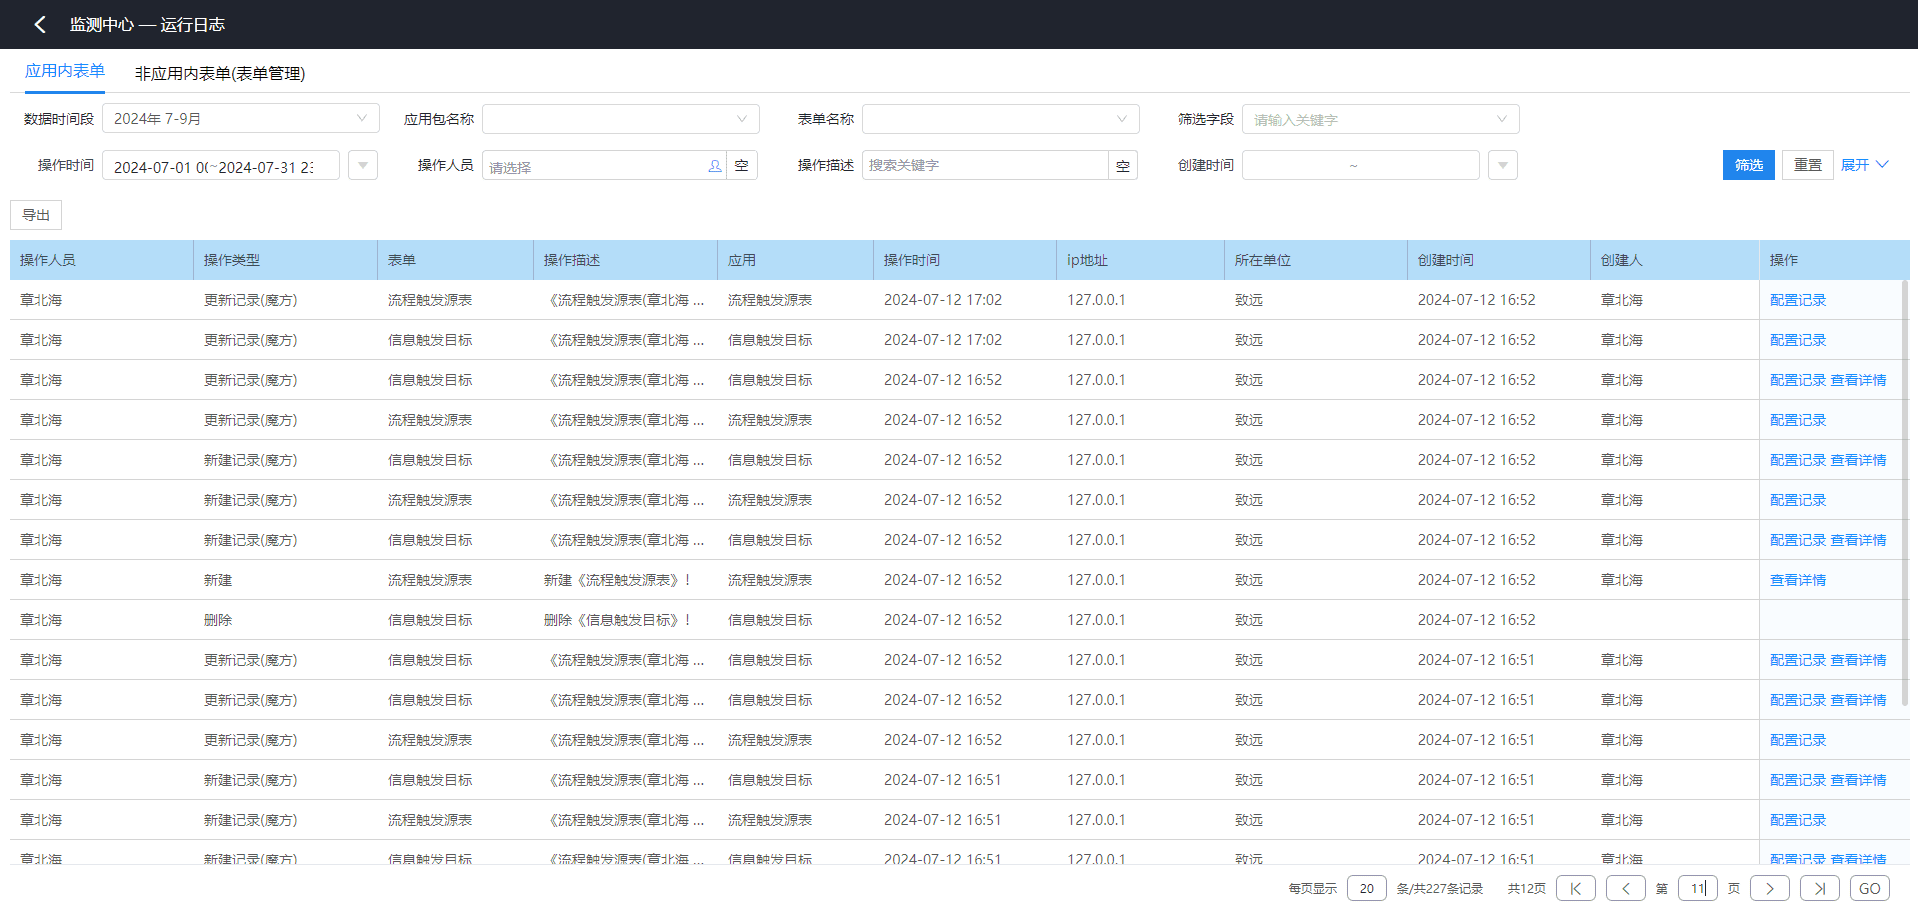Click the 每页显示 page size box showing 20
Viewport: 1918px width, 907px height.
coord(1367,888)
